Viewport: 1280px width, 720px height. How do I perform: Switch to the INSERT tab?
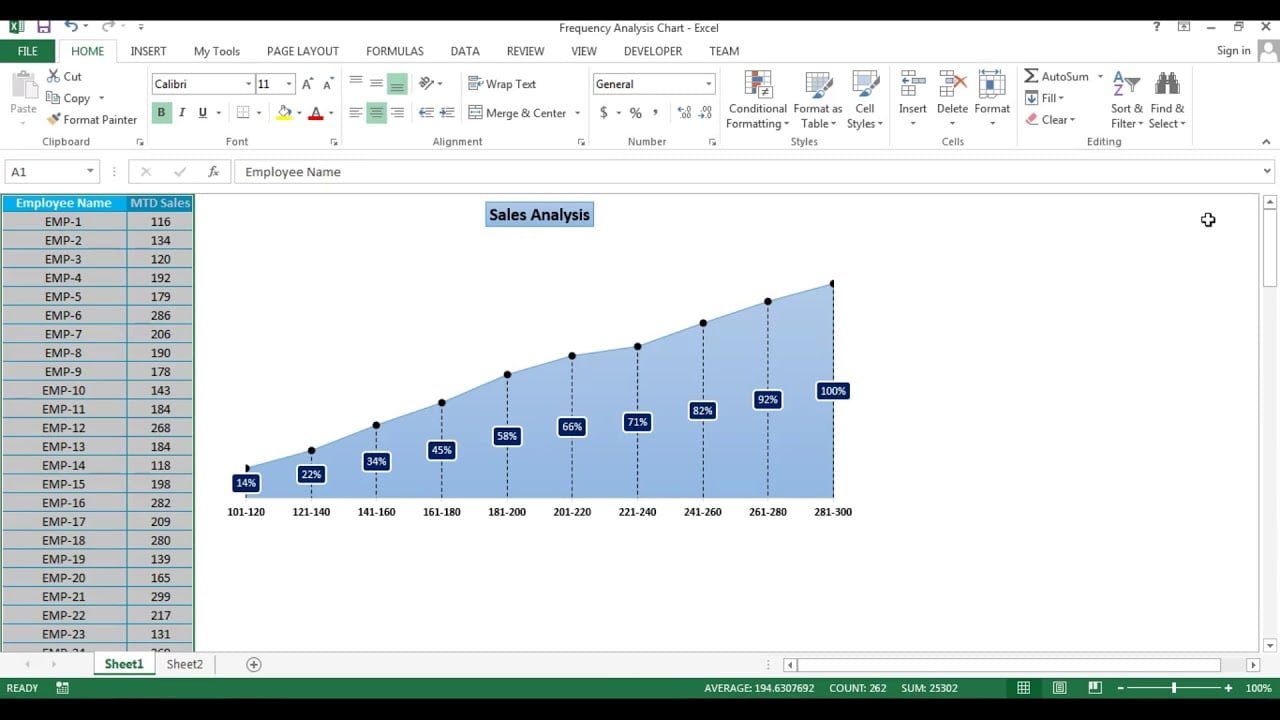click(x=148, y=51)
